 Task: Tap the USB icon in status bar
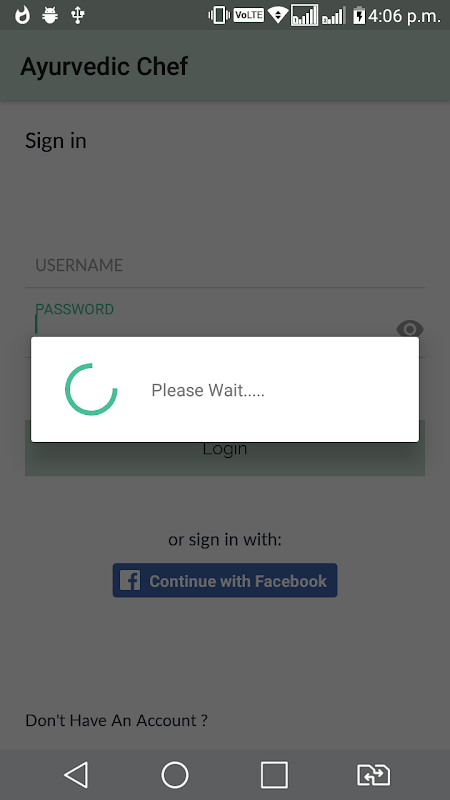pos(78,15)
